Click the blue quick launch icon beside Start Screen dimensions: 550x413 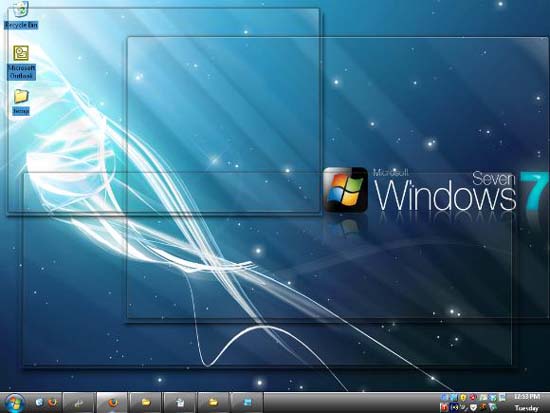(39, 402)
